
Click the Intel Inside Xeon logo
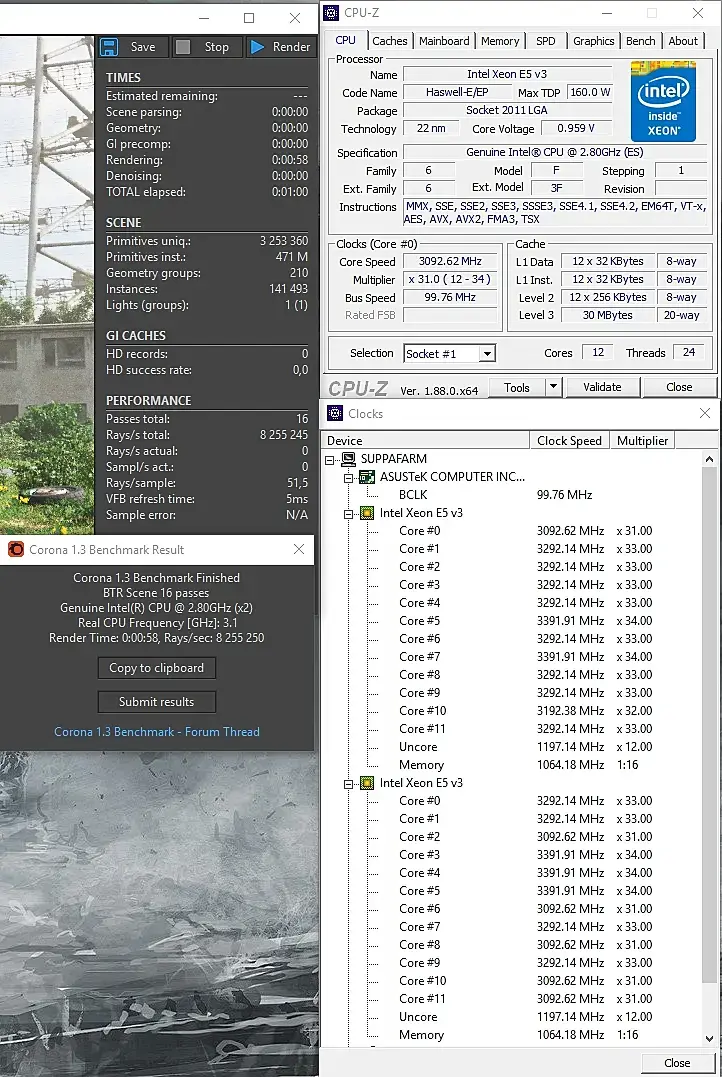tap(663, 101)
